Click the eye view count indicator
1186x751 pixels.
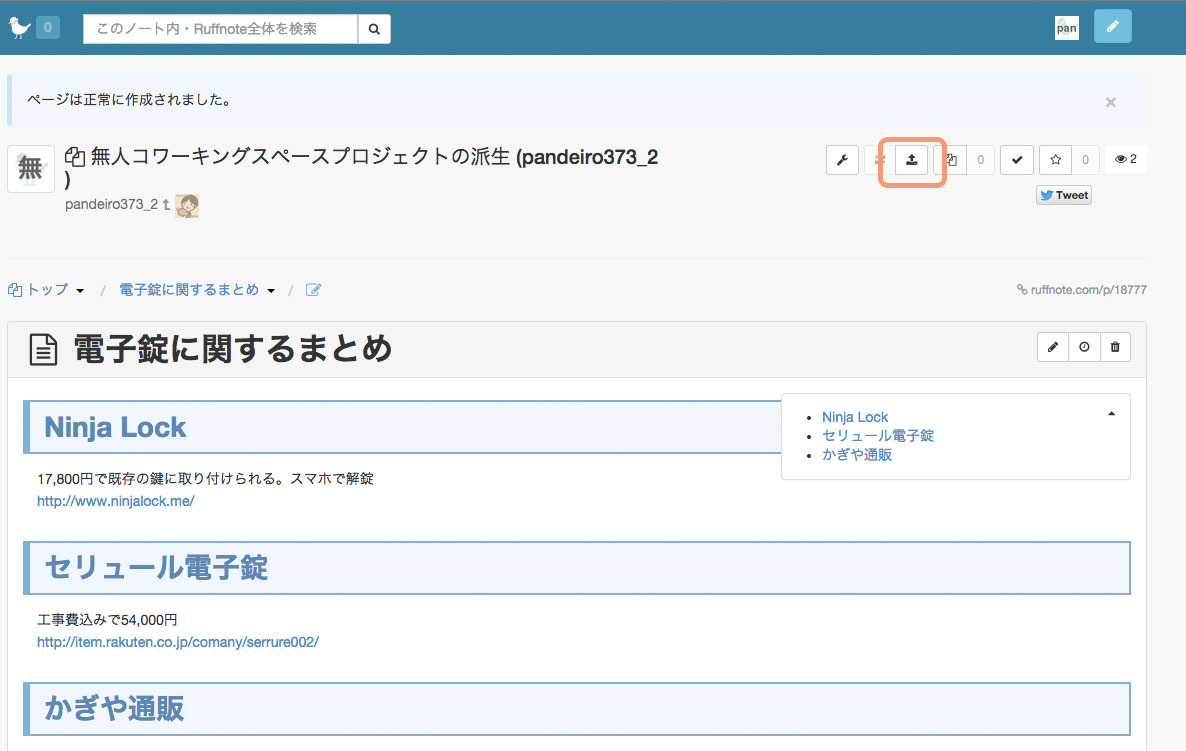1125,160
